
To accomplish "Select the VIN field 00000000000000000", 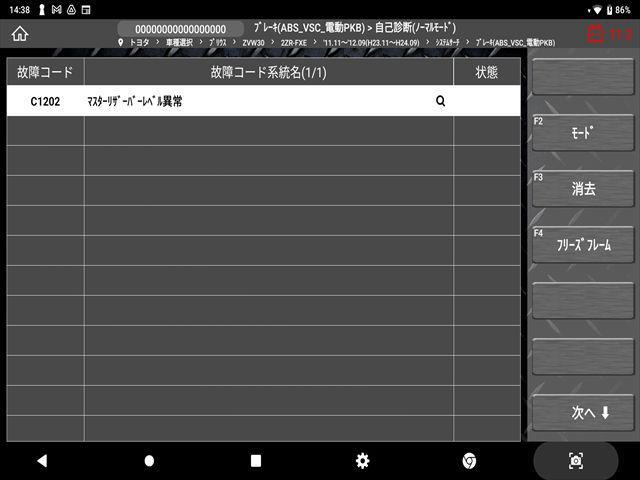I will click(180, 29).
